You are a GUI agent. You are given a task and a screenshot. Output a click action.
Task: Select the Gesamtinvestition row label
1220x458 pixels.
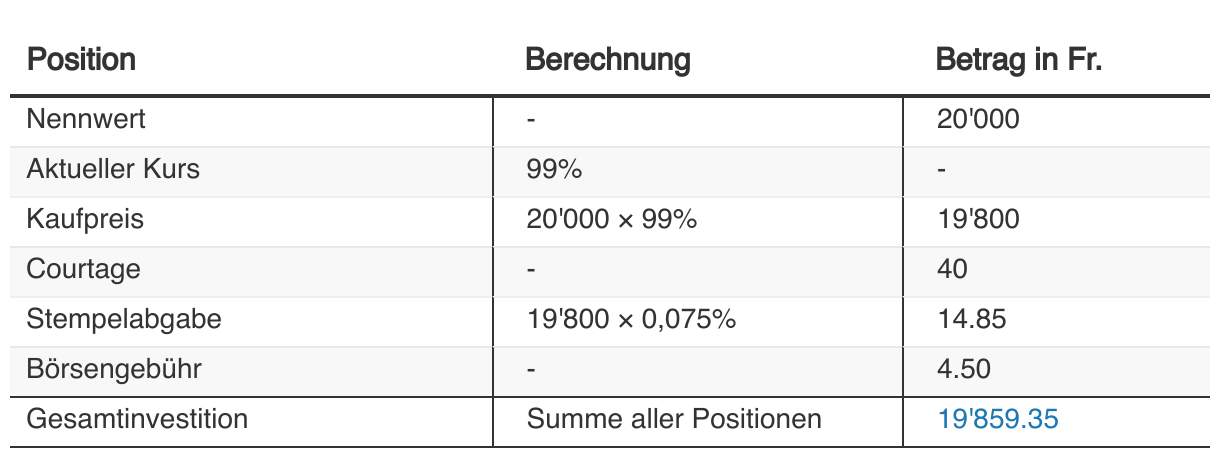[137, 419]
